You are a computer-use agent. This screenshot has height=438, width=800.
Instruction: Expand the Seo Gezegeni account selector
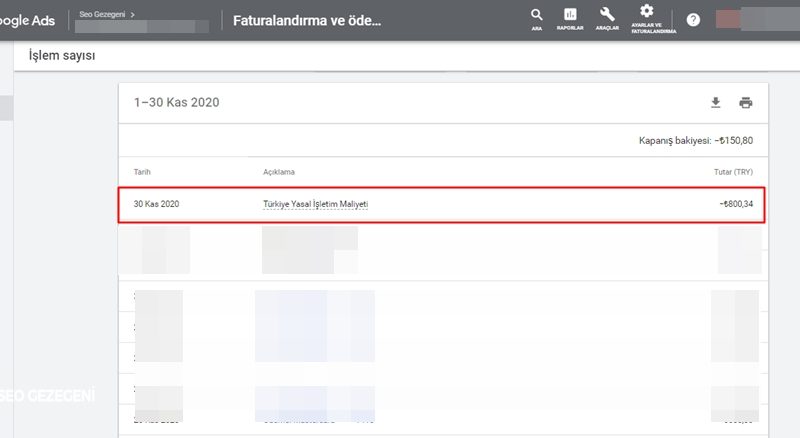point(107,14)
